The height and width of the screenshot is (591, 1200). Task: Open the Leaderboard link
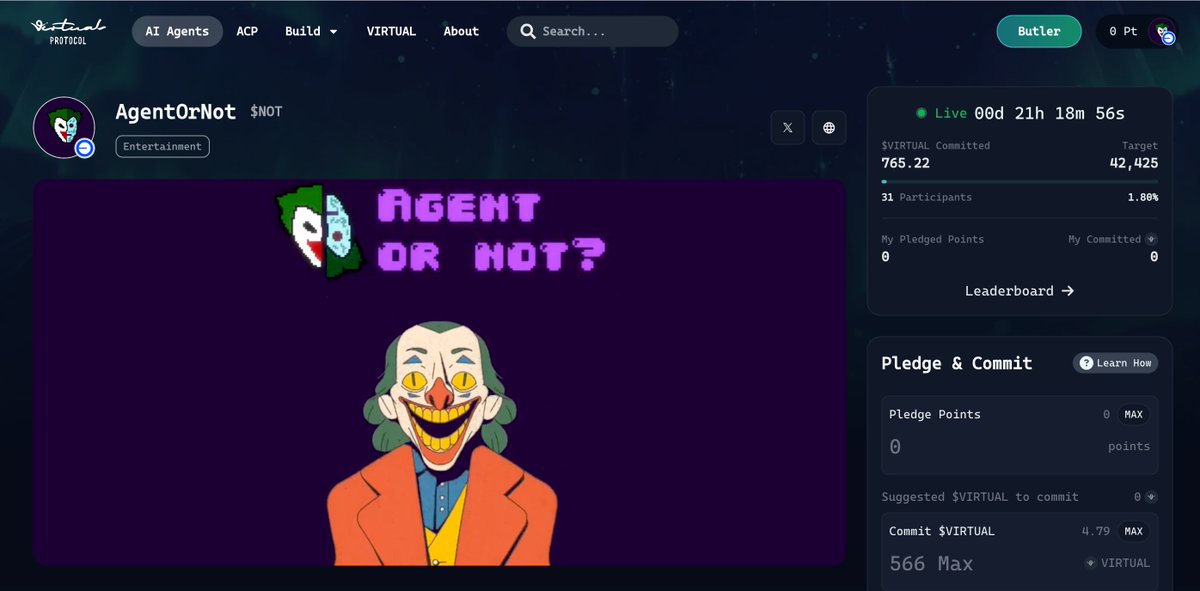tap(1019, 291)
